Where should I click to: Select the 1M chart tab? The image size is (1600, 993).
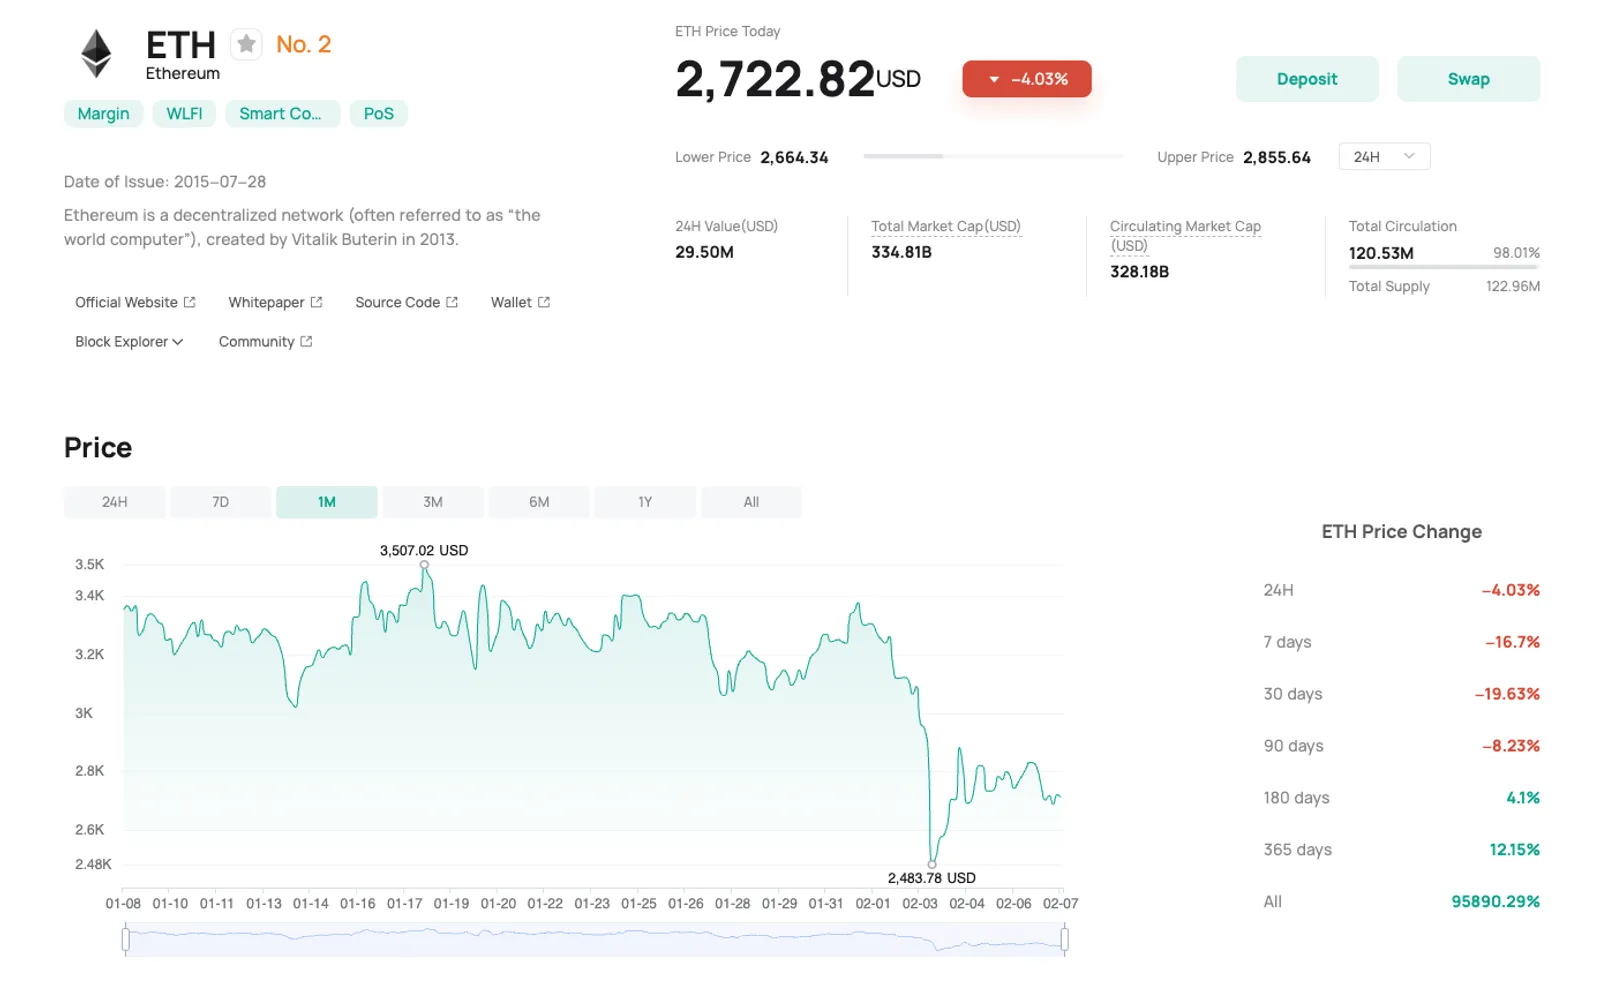[327, 502]
